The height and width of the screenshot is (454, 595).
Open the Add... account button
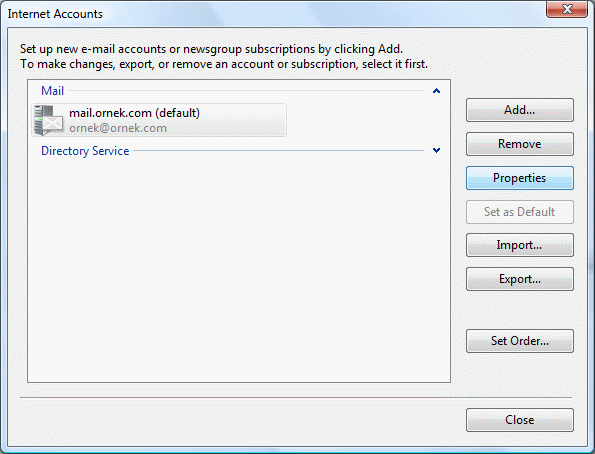coord(519,110)
